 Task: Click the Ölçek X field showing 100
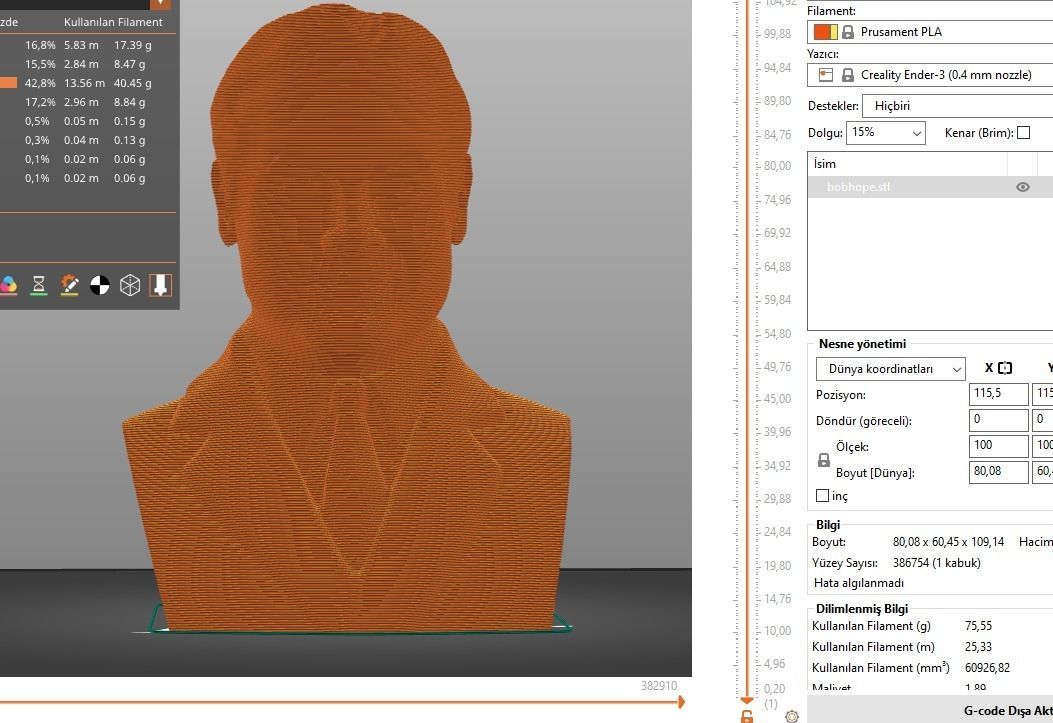pos(998,446)
